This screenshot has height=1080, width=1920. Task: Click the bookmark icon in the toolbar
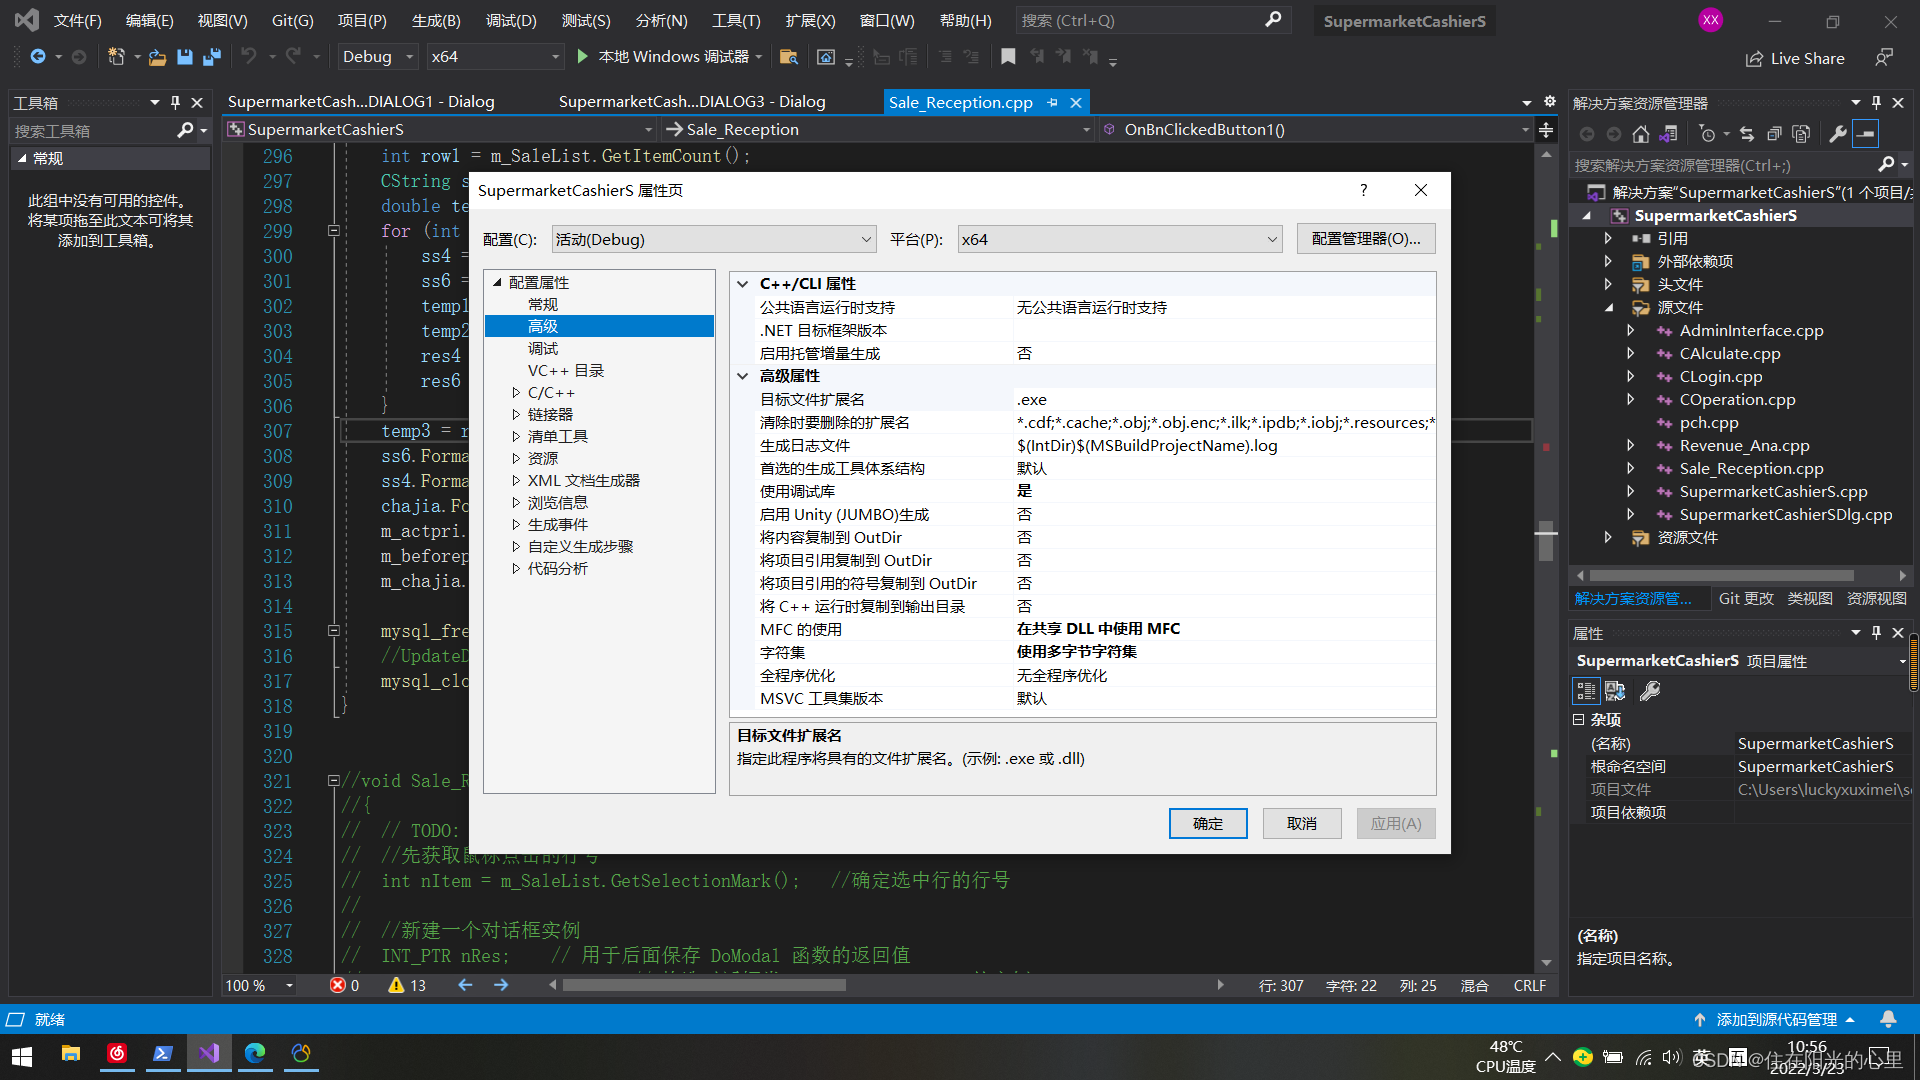pyautogui.click(x=1008, y=57)
